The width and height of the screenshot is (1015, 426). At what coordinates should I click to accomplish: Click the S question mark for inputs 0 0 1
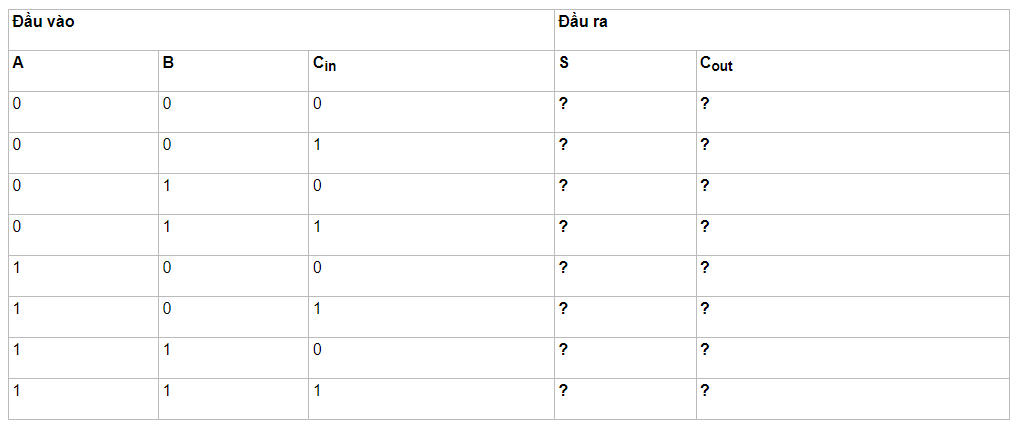point(563,144)
